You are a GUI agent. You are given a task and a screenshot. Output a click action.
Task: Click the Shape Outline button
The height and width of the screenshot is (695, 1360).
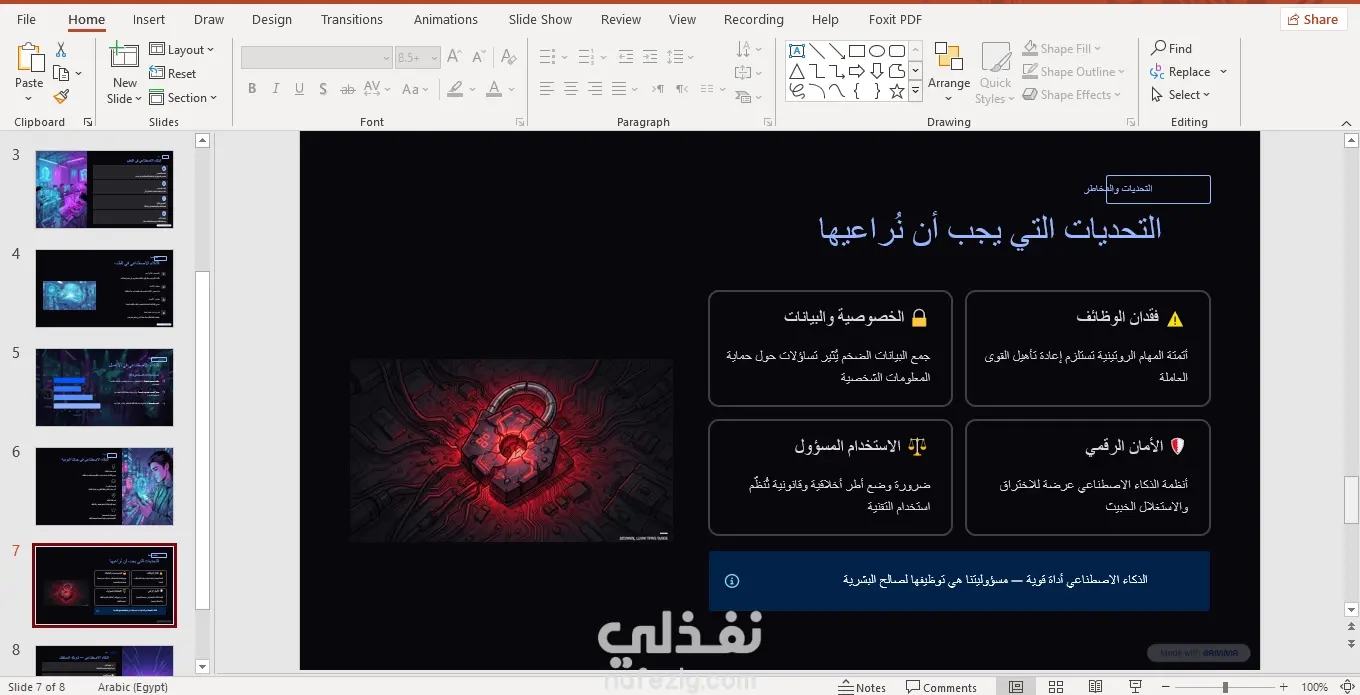[x=1074, y=72]
